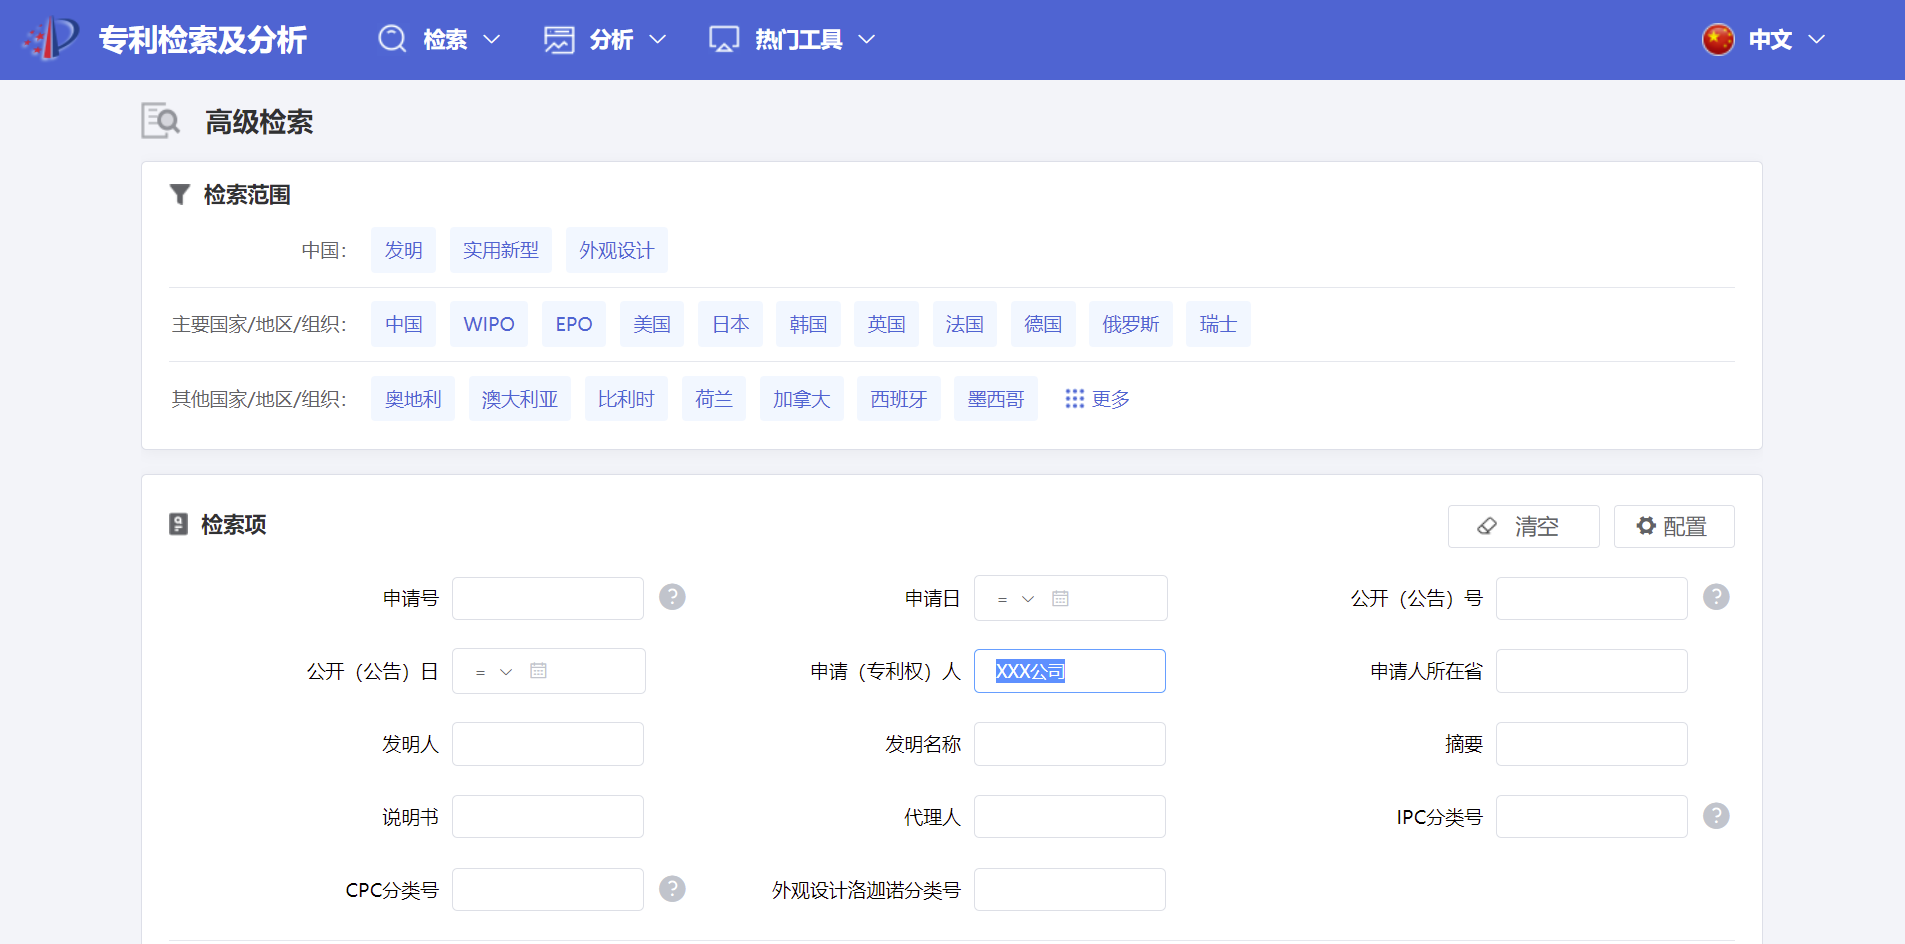Click the 发明名称 input field

(1069, 744)
